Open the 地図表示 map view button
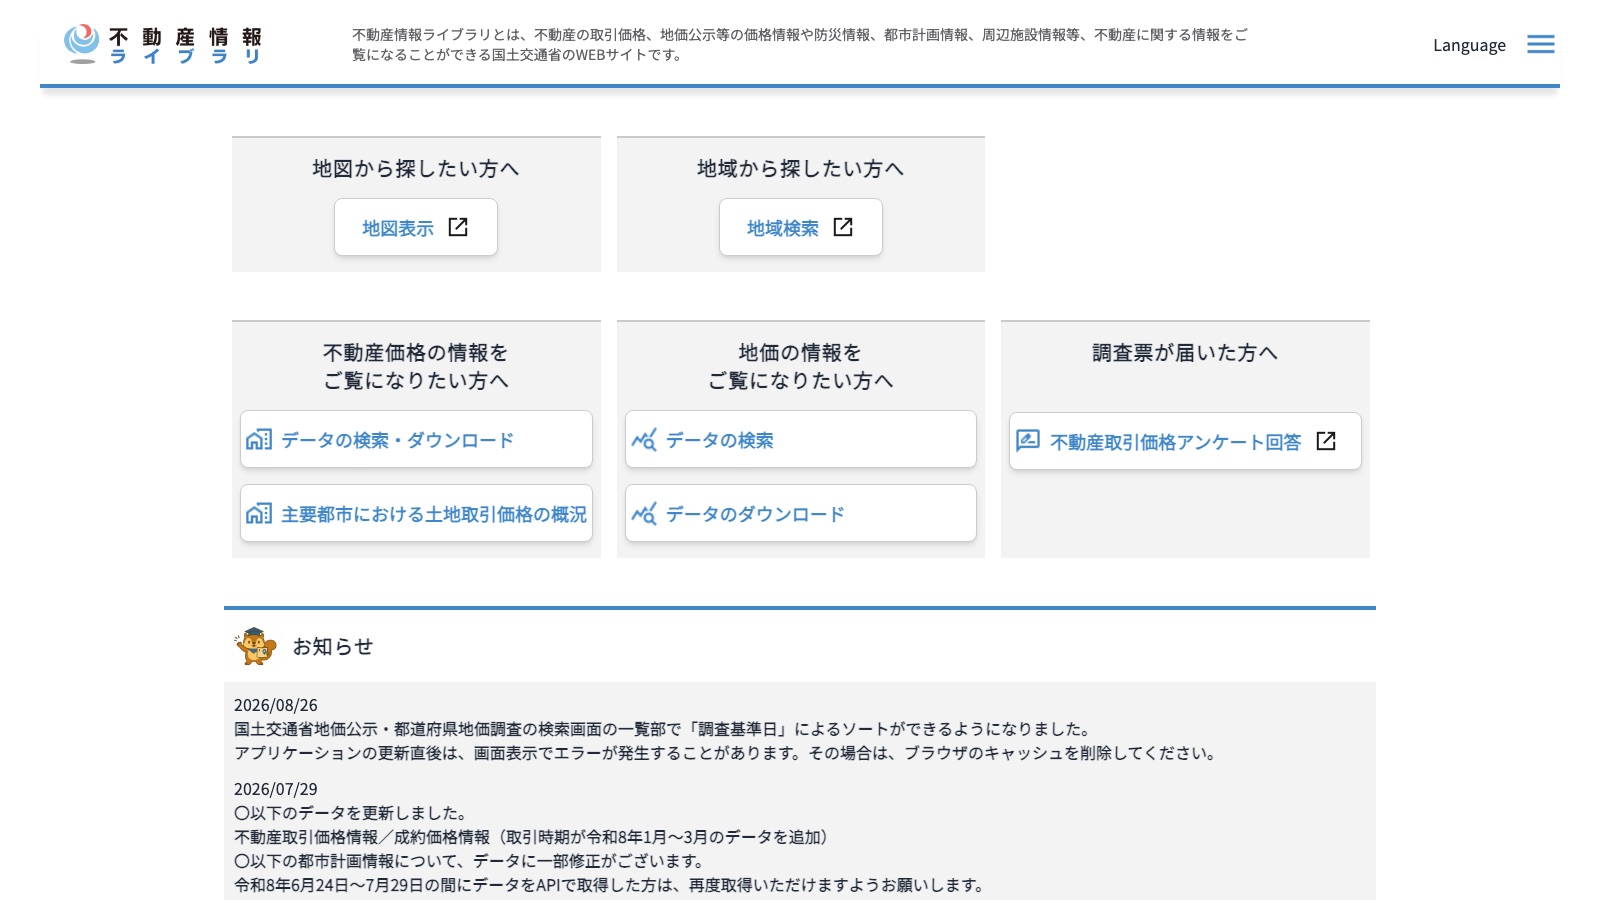 416,227
